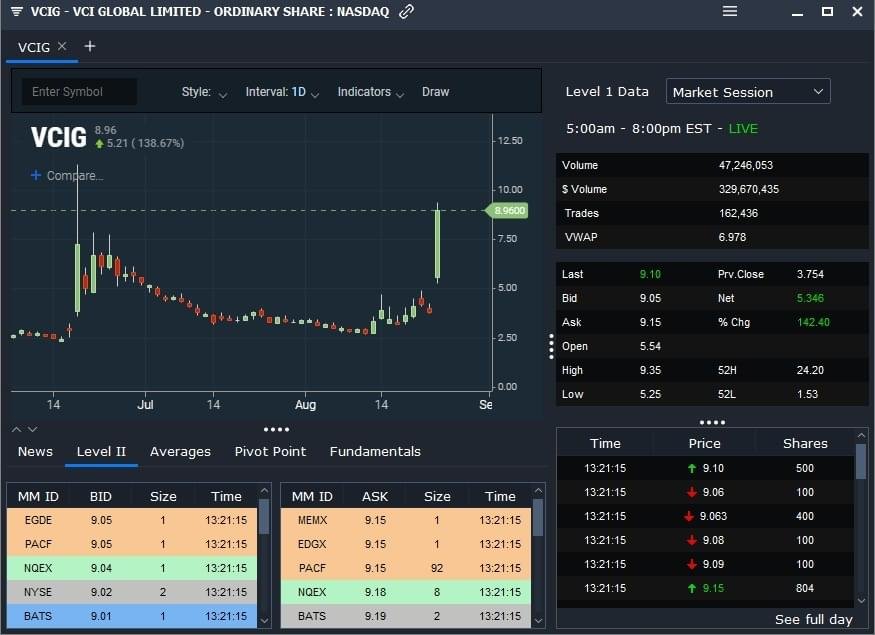875x635 pixels.
Task: Click the vertical dots handle beside Level 1 data
Action: (x=551, y=347)
